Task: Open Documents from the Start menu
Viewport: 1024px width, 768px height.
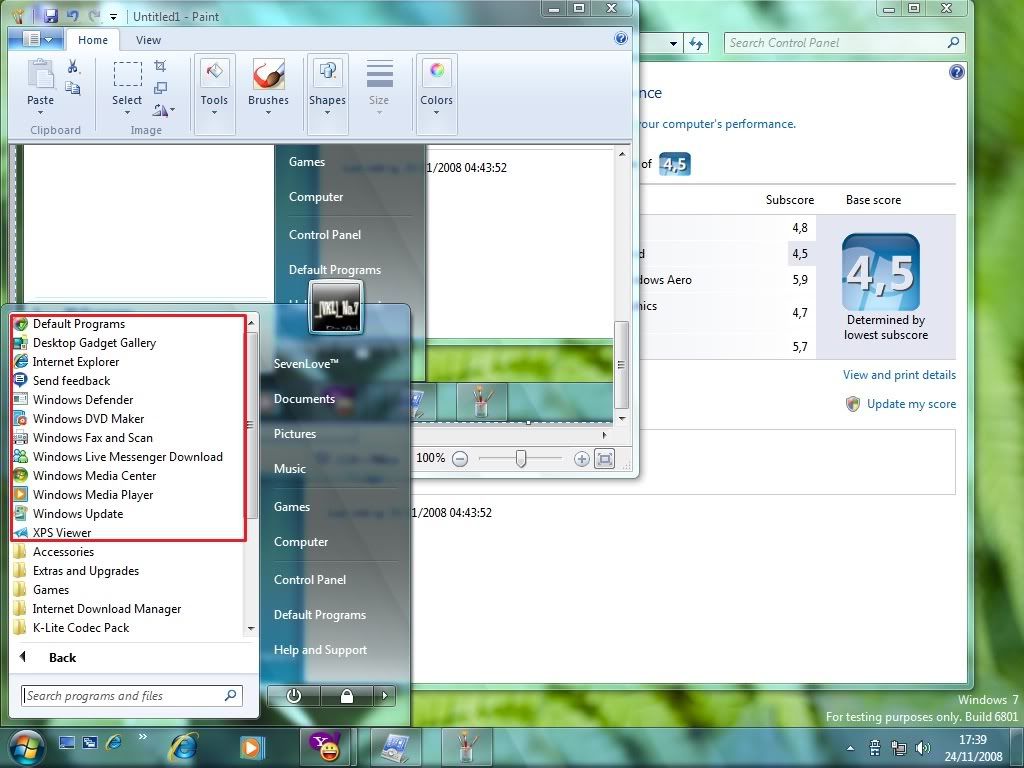Action: [304, 399]
